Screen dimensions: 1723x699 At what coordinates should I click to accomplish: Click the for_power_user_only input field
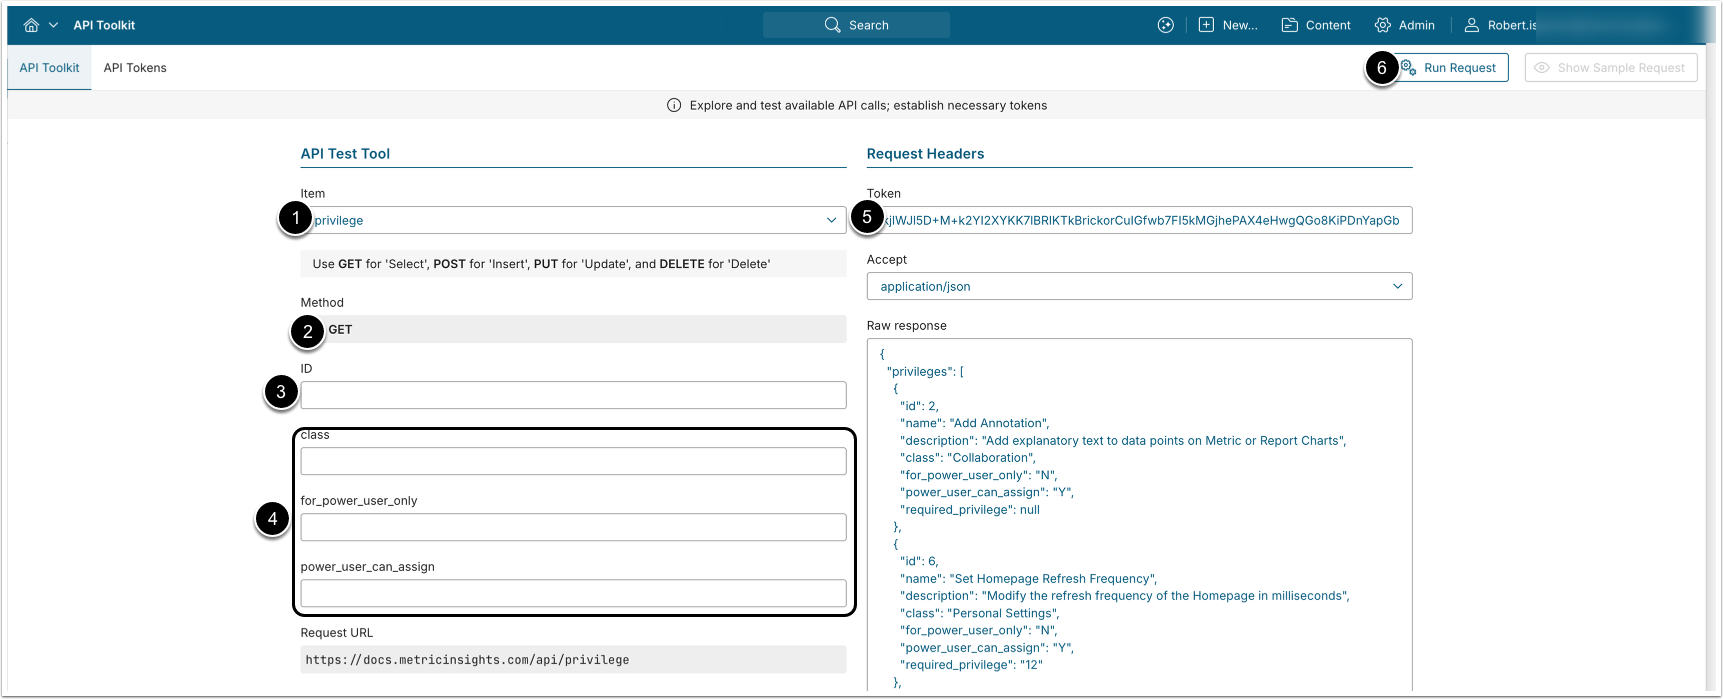(573, 527)
